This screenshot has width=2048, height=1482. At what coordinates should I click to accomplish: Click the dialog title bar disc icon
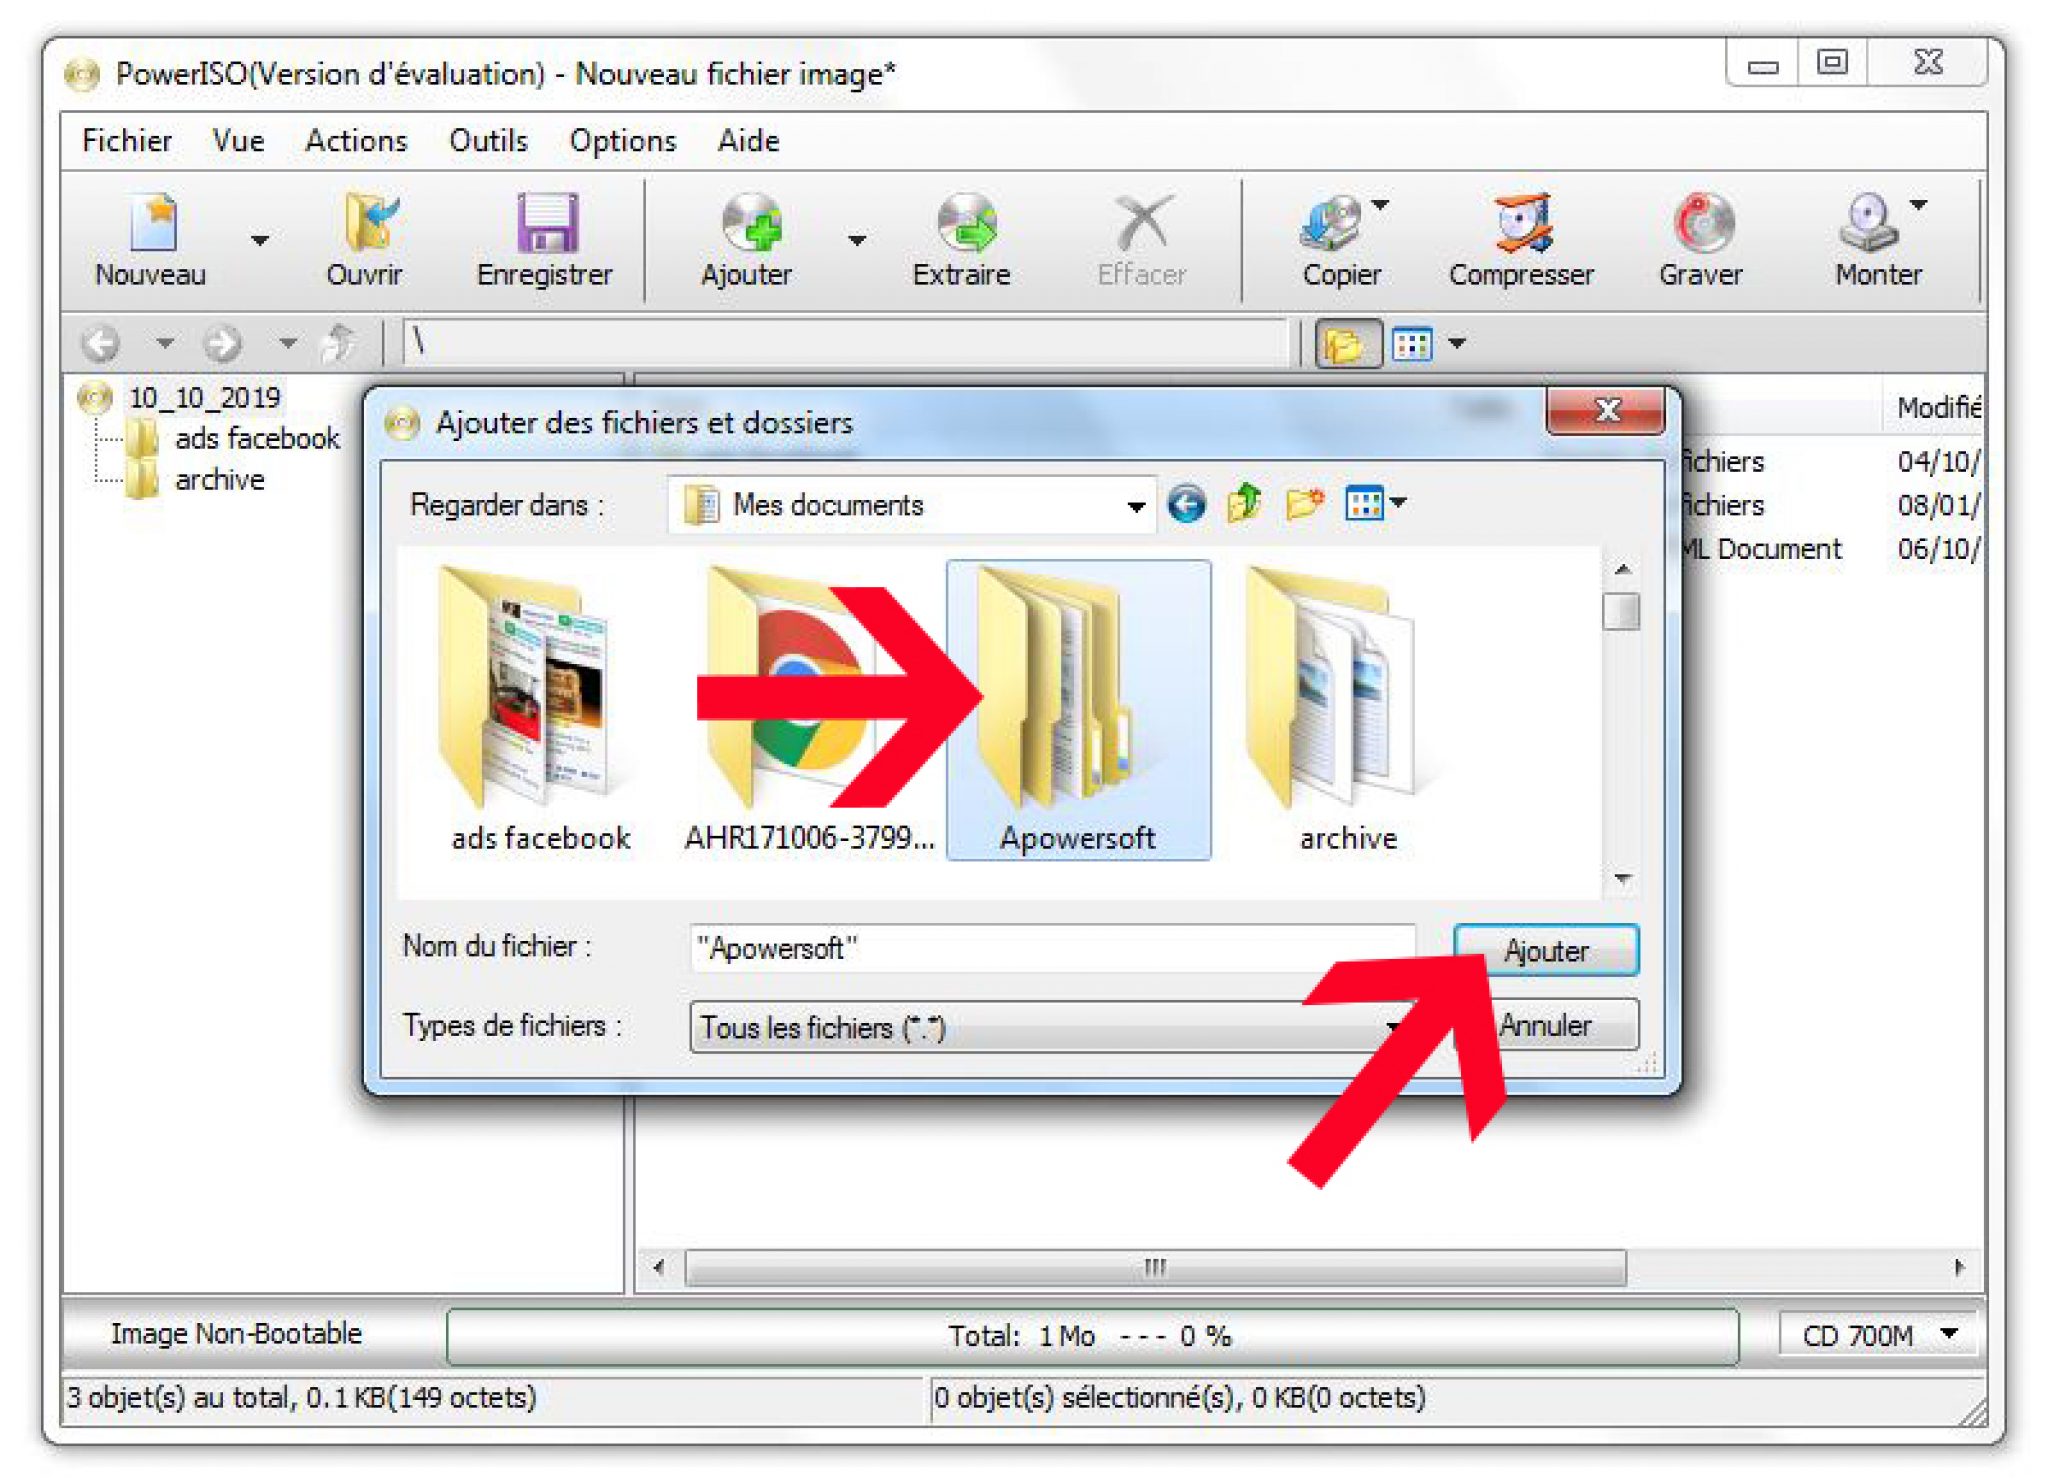[x=402, y=424]
